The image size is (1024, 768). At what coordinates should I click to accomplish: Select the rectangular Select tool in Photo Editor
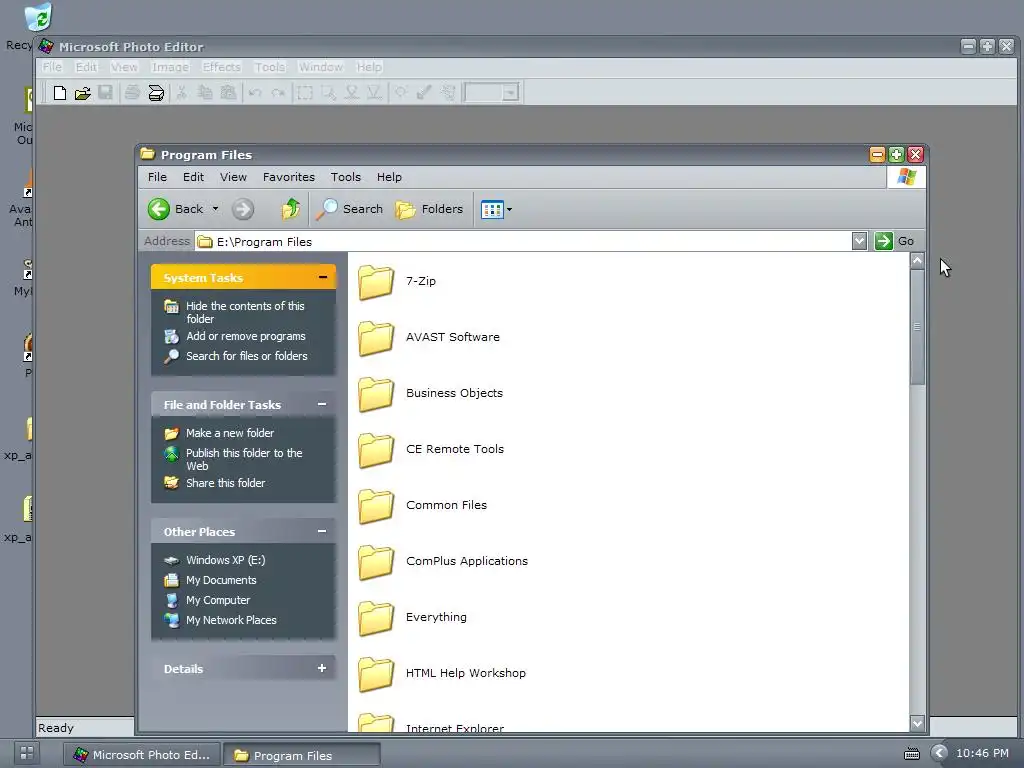[305, 93]
